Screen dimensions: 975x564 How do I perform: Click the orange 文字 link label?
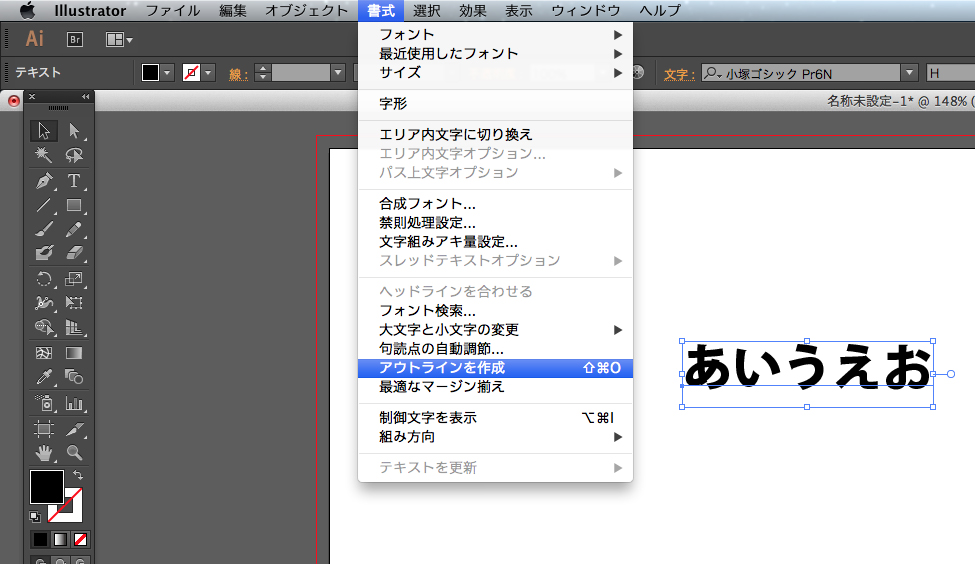(x=679, y=74)
